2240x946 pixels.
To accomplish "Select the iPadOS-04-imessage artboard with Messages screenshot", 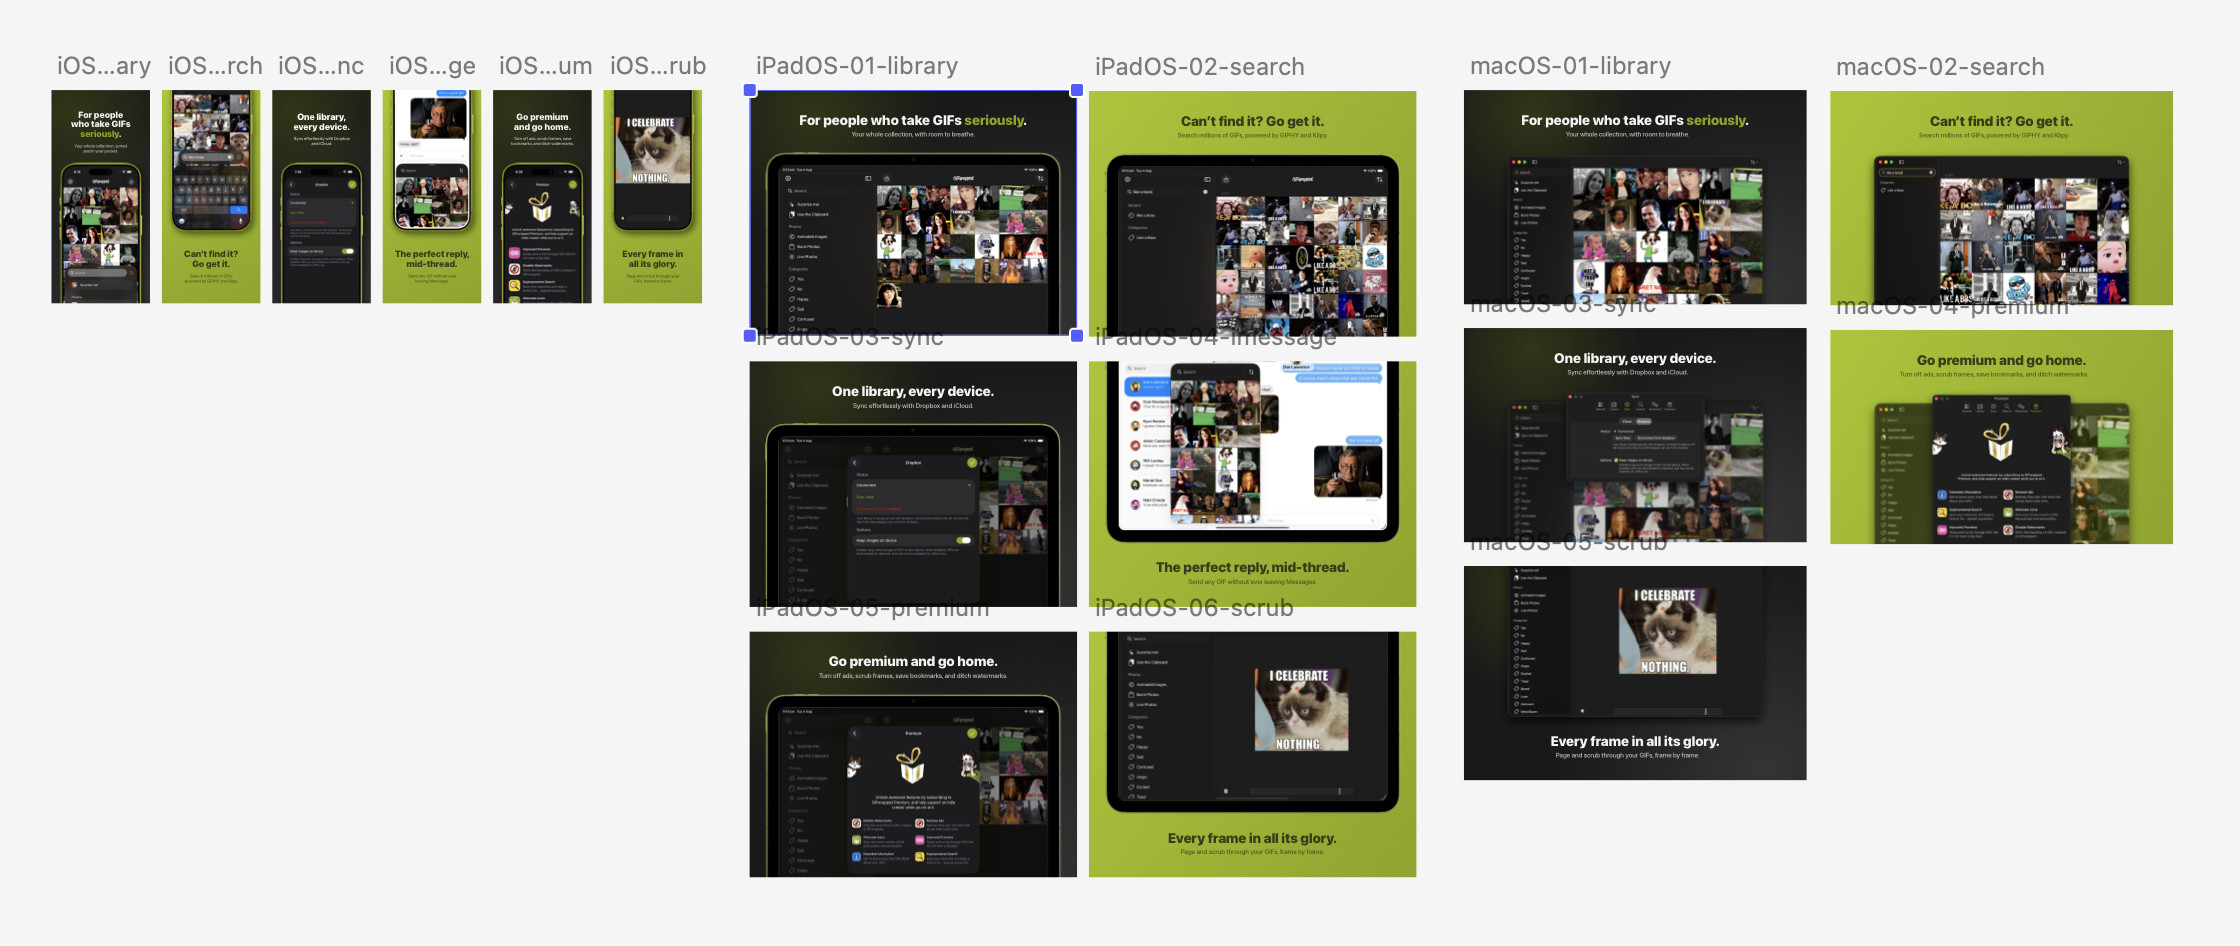I will pos(1252,484).
